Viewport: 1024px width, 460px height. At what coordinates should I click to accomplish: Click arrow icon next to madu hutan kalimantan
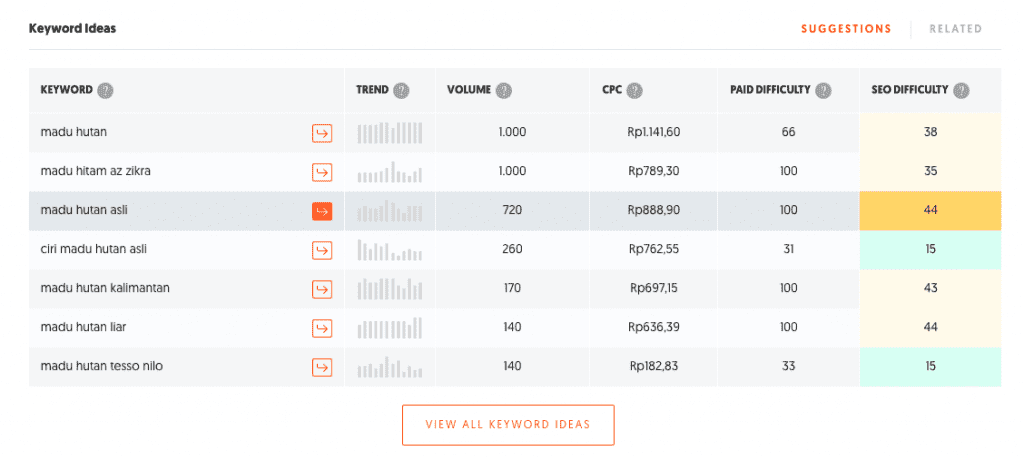coord(322,289)
